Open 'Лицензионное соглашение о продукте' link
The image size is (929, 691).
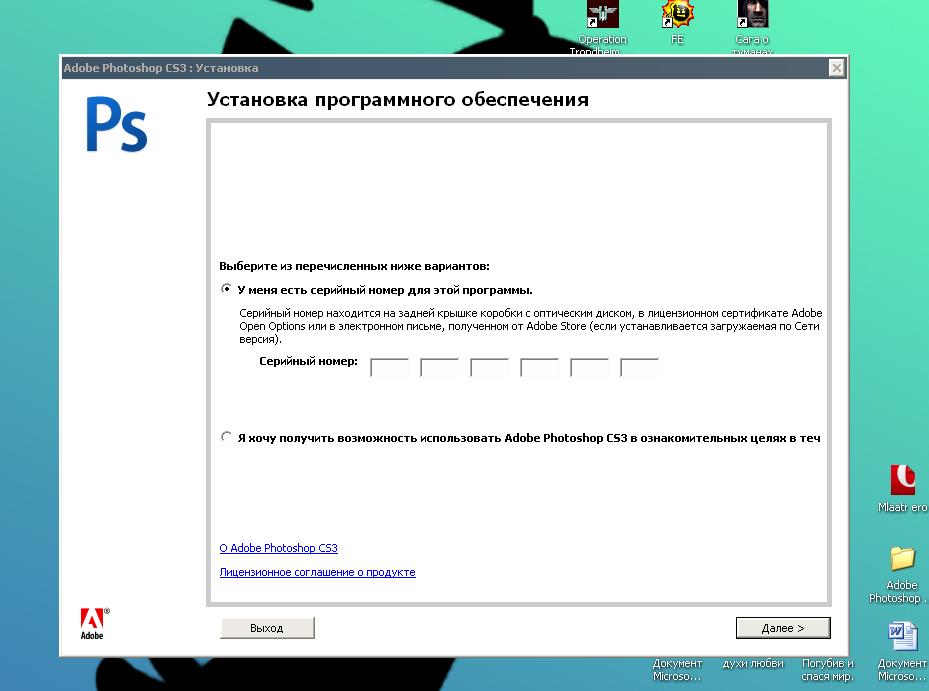point(318,572)
